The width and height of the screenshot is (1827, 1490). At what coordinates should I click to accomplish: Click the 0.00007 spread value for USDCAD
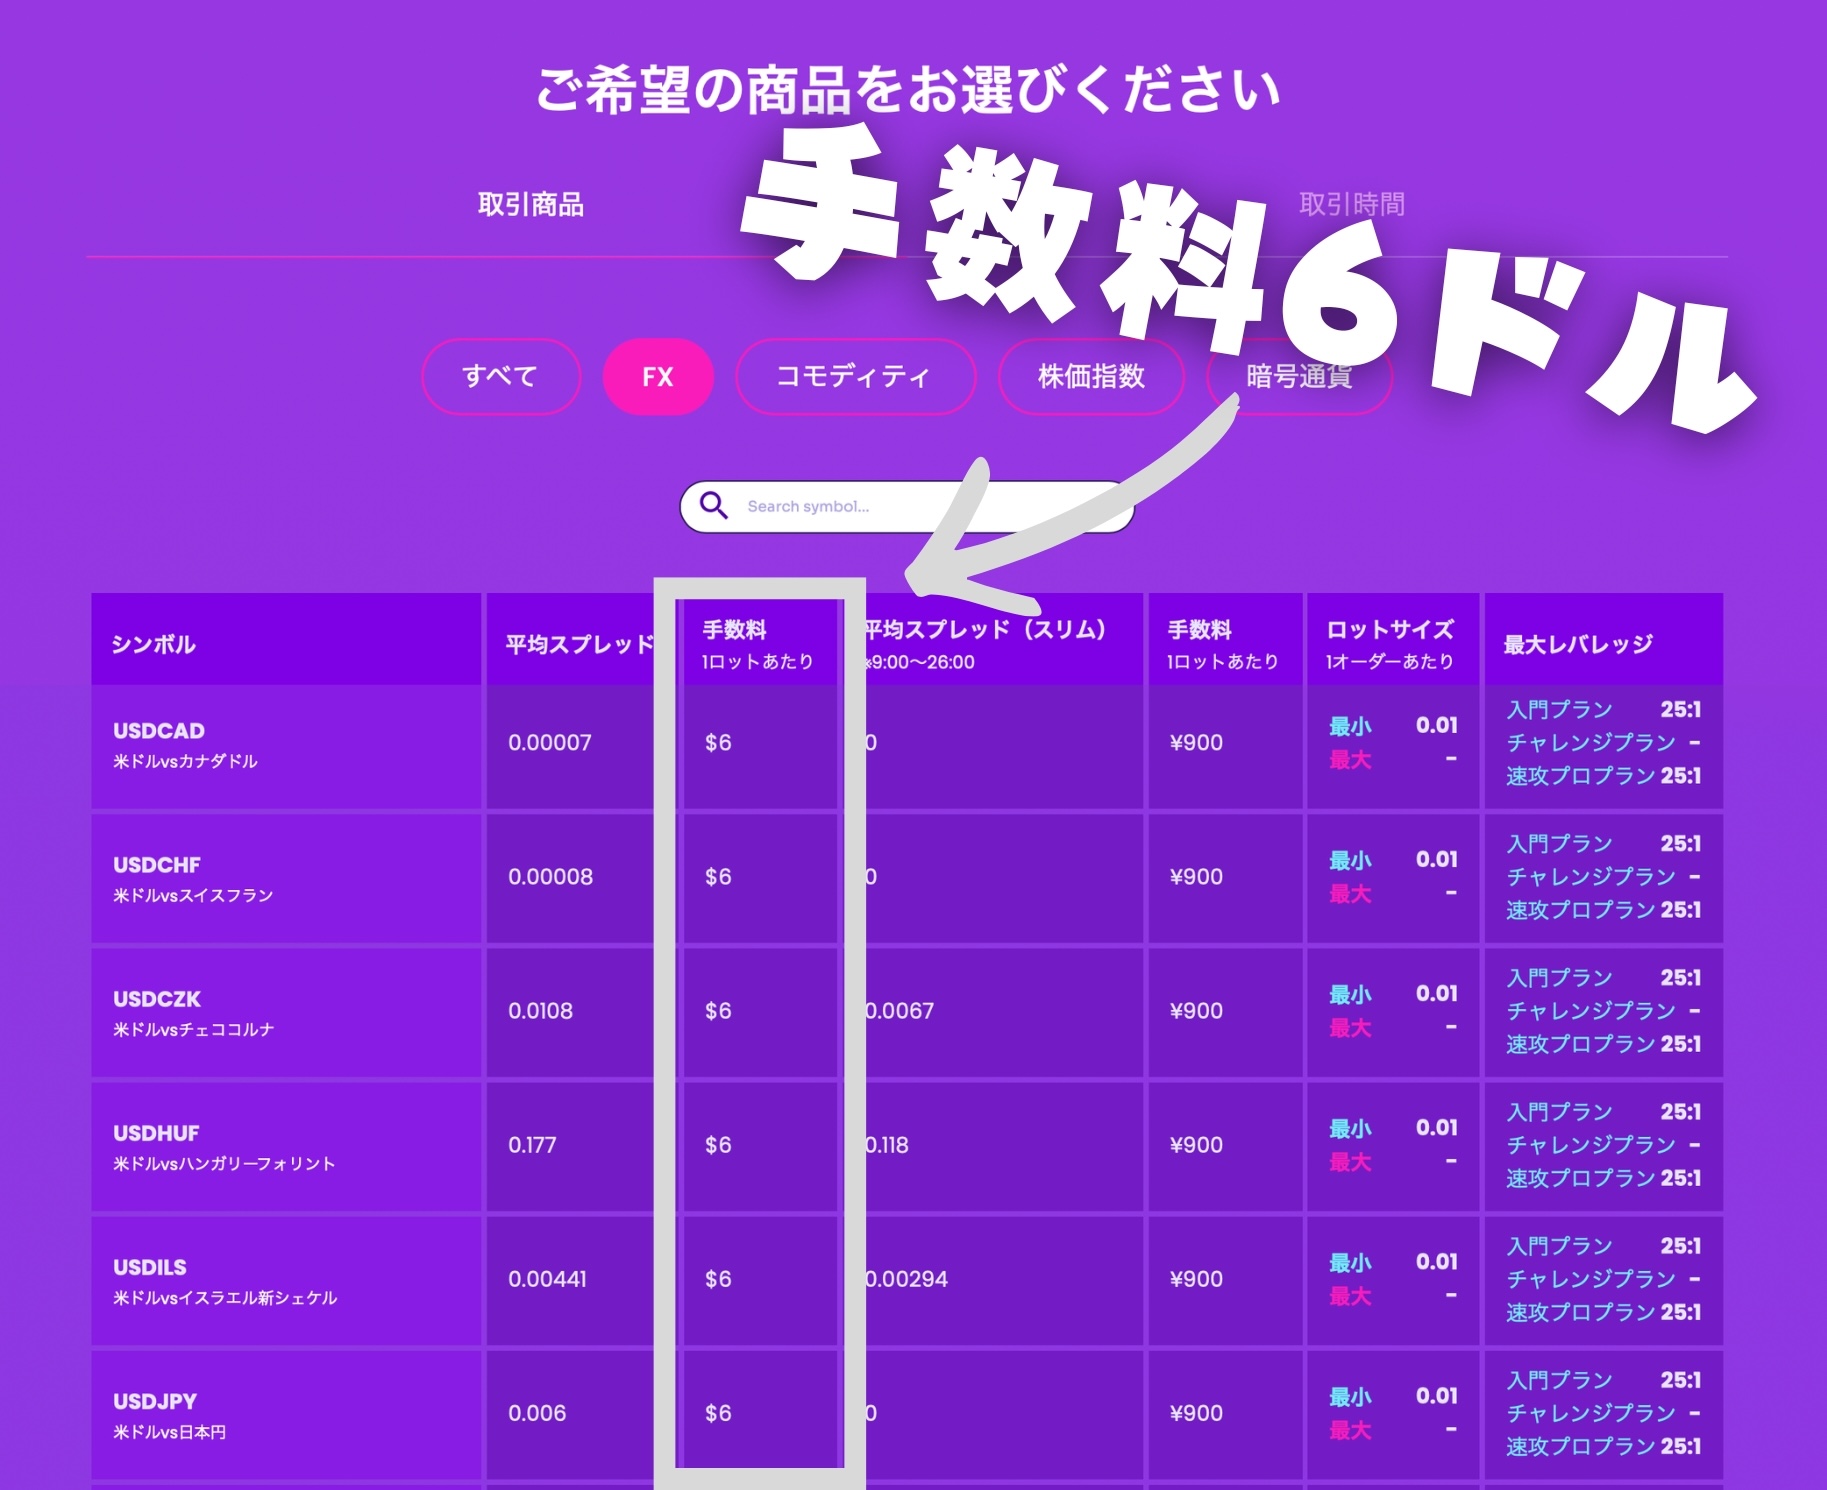(x=550, y=743)
